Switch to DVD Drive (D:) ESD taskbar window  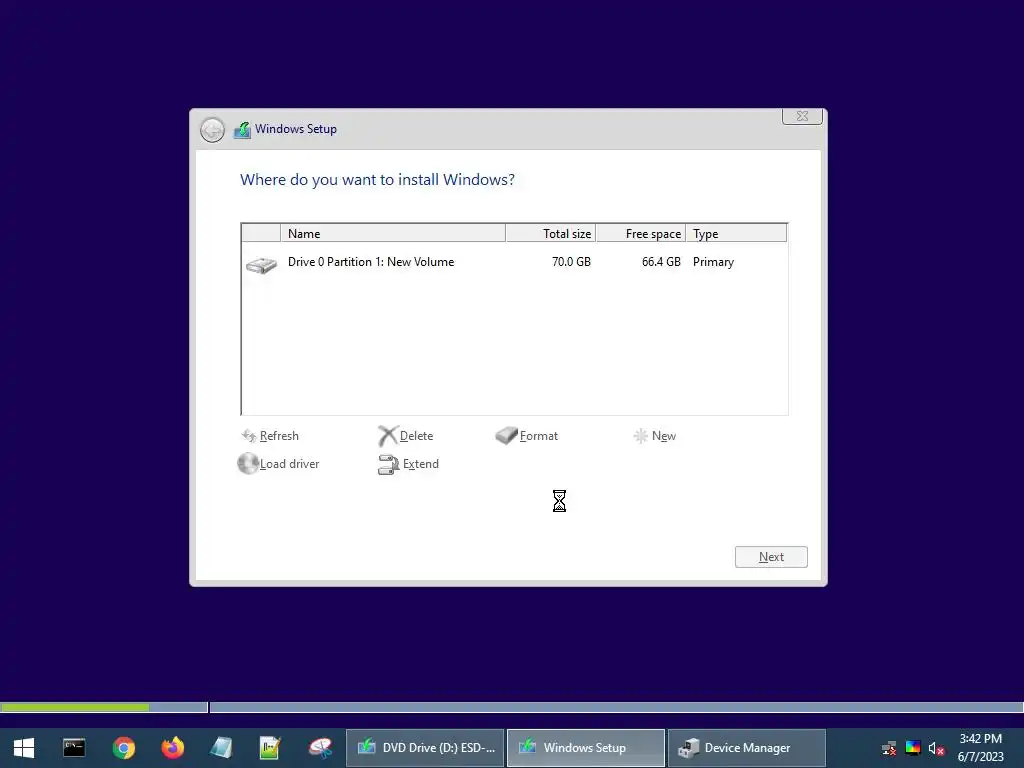[425, 748]
